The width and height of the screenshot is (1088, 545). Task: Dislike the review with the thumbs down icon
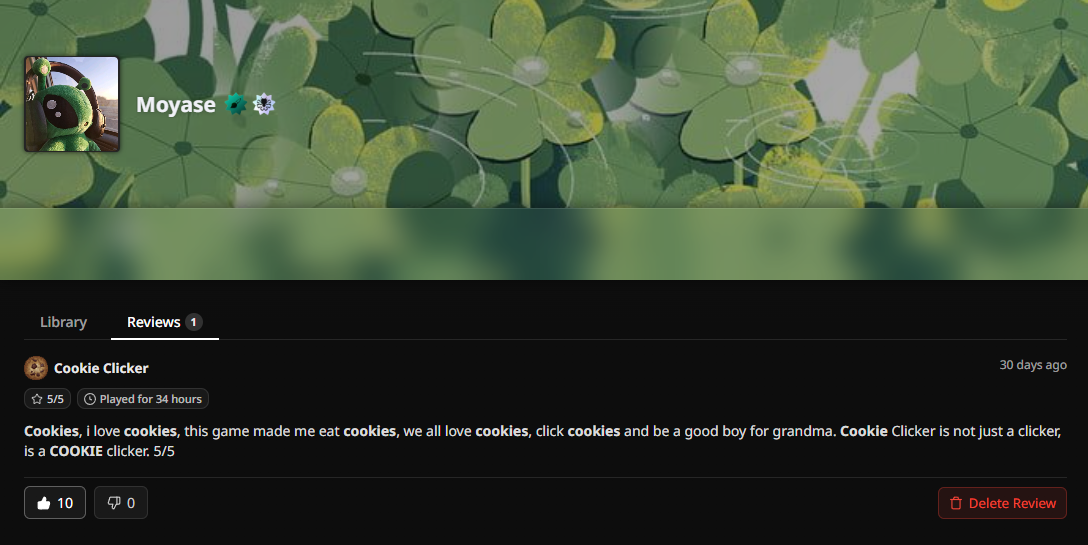114,503
